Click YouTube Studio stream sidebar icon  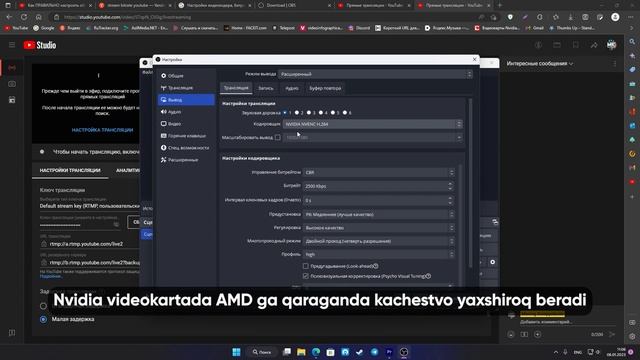[12, 67]
